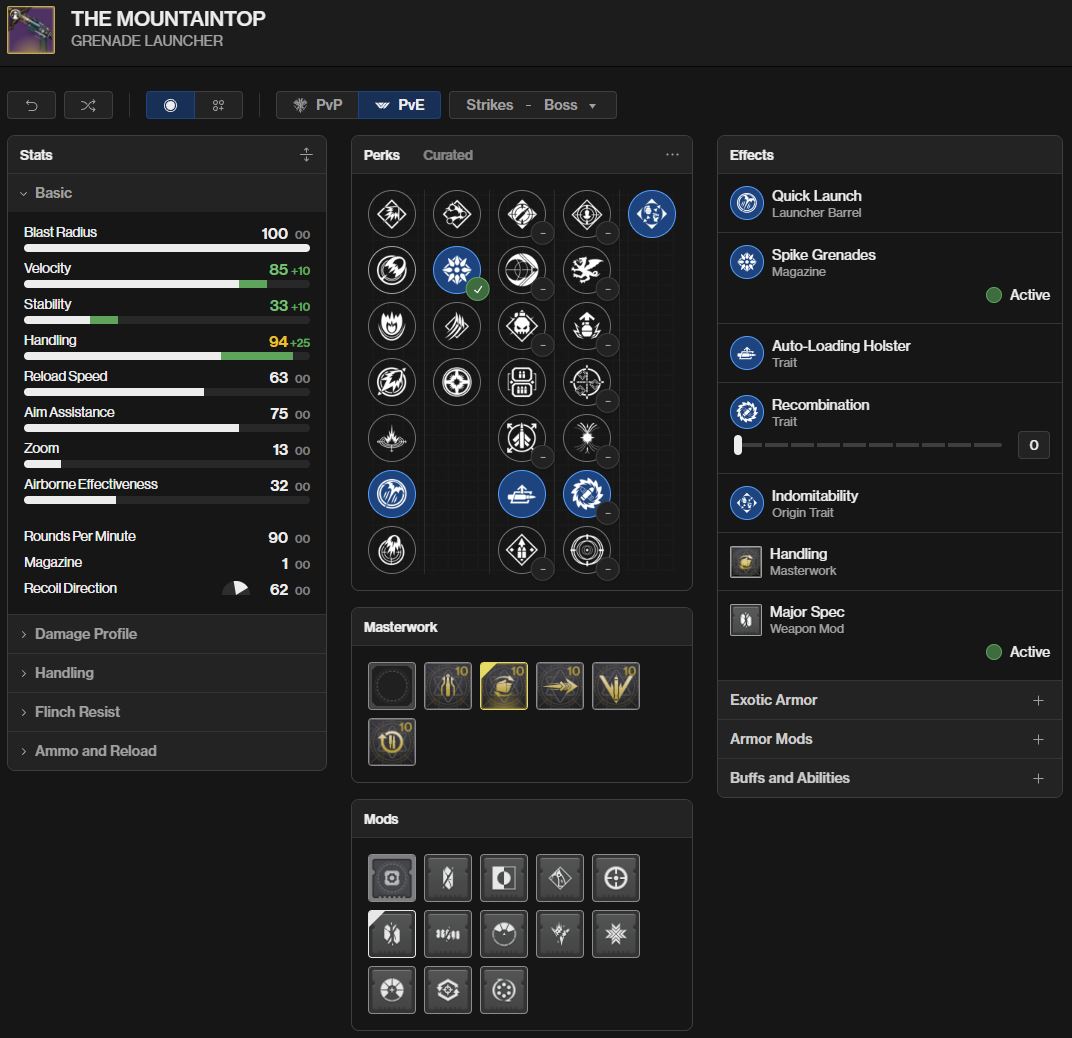The width and height of the screenshot is (1072, 1038).
Task: Expand the Ammo and Reload section
Action: [x=167, y=751]
